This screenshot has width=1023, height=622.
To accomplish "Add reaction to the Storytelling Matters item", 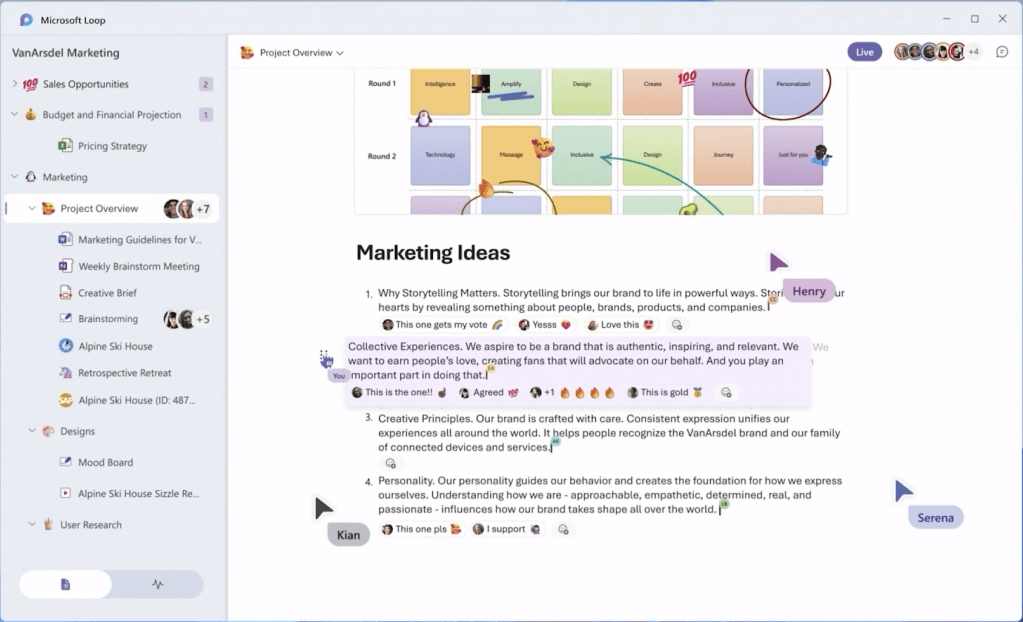I will [x=677, y=325].
